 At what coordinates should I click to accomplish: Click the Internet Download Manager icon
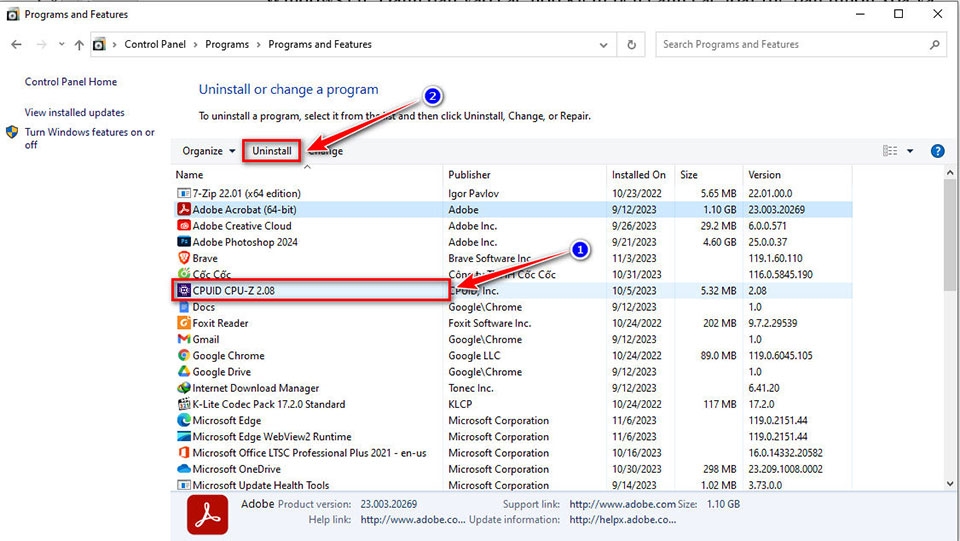(183, 388)
